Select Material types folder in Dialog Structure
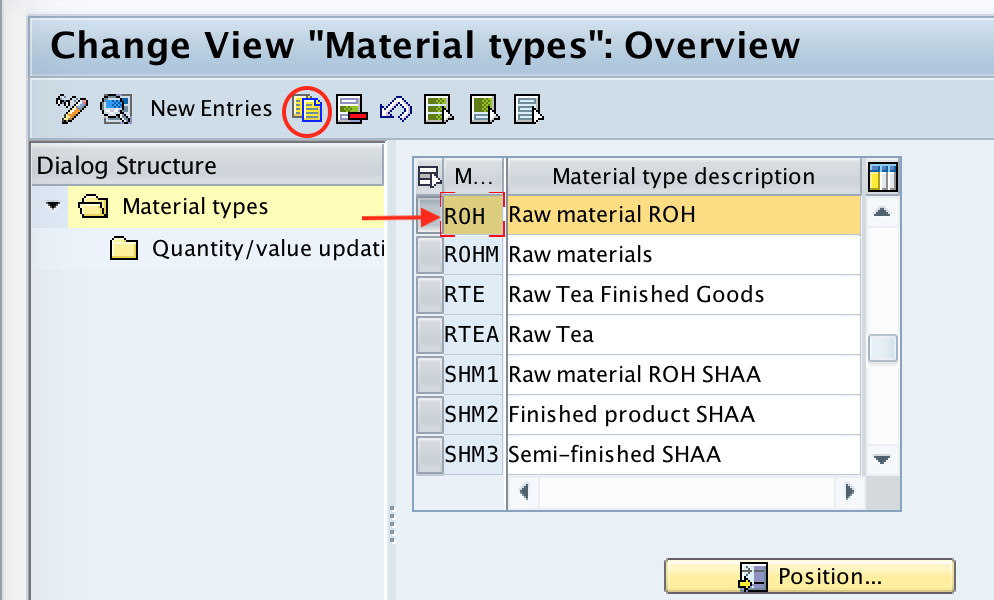The image size is (994, 600). (195, 207)
